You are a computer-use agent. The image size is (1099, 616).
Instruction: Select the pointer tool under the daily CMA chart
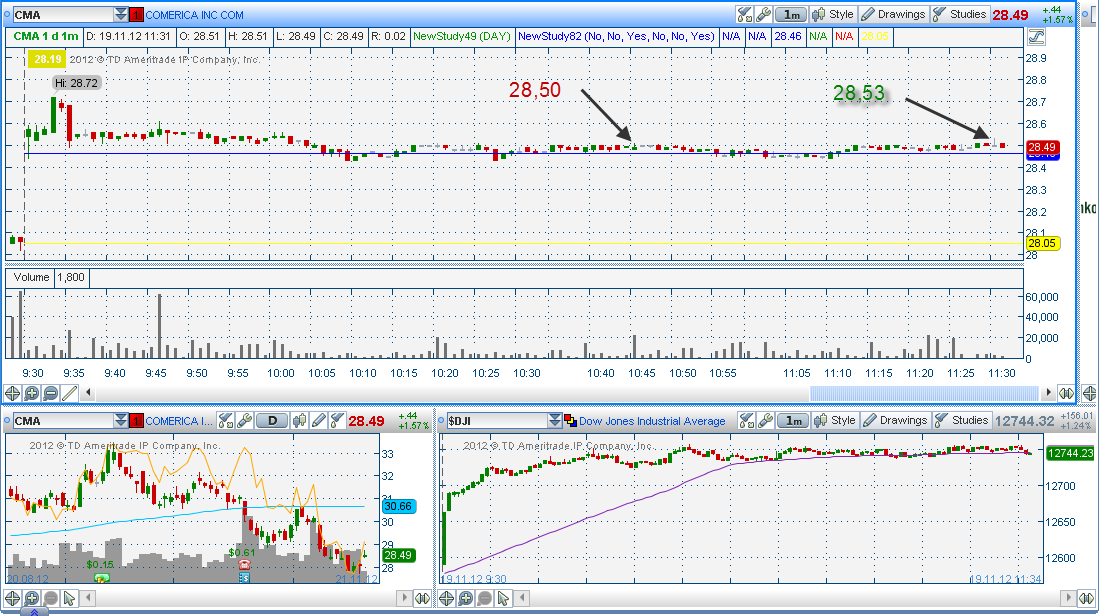(69, 598)
